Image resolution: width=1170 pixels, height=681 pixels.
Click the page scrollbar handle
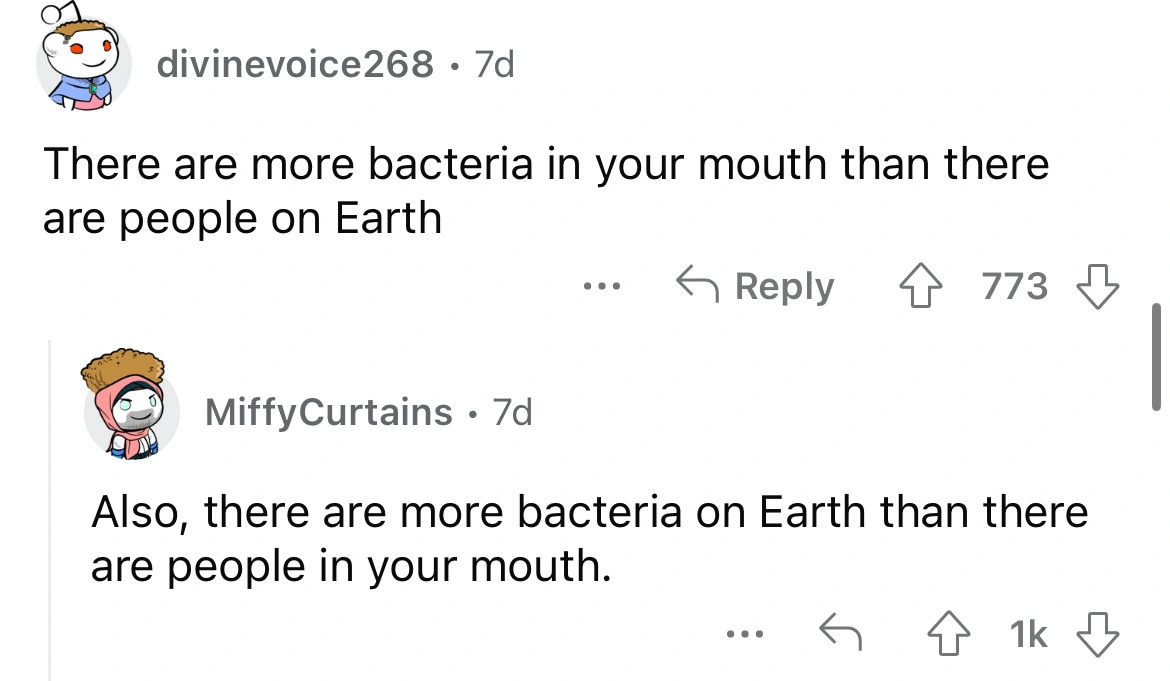point(1156,356)
